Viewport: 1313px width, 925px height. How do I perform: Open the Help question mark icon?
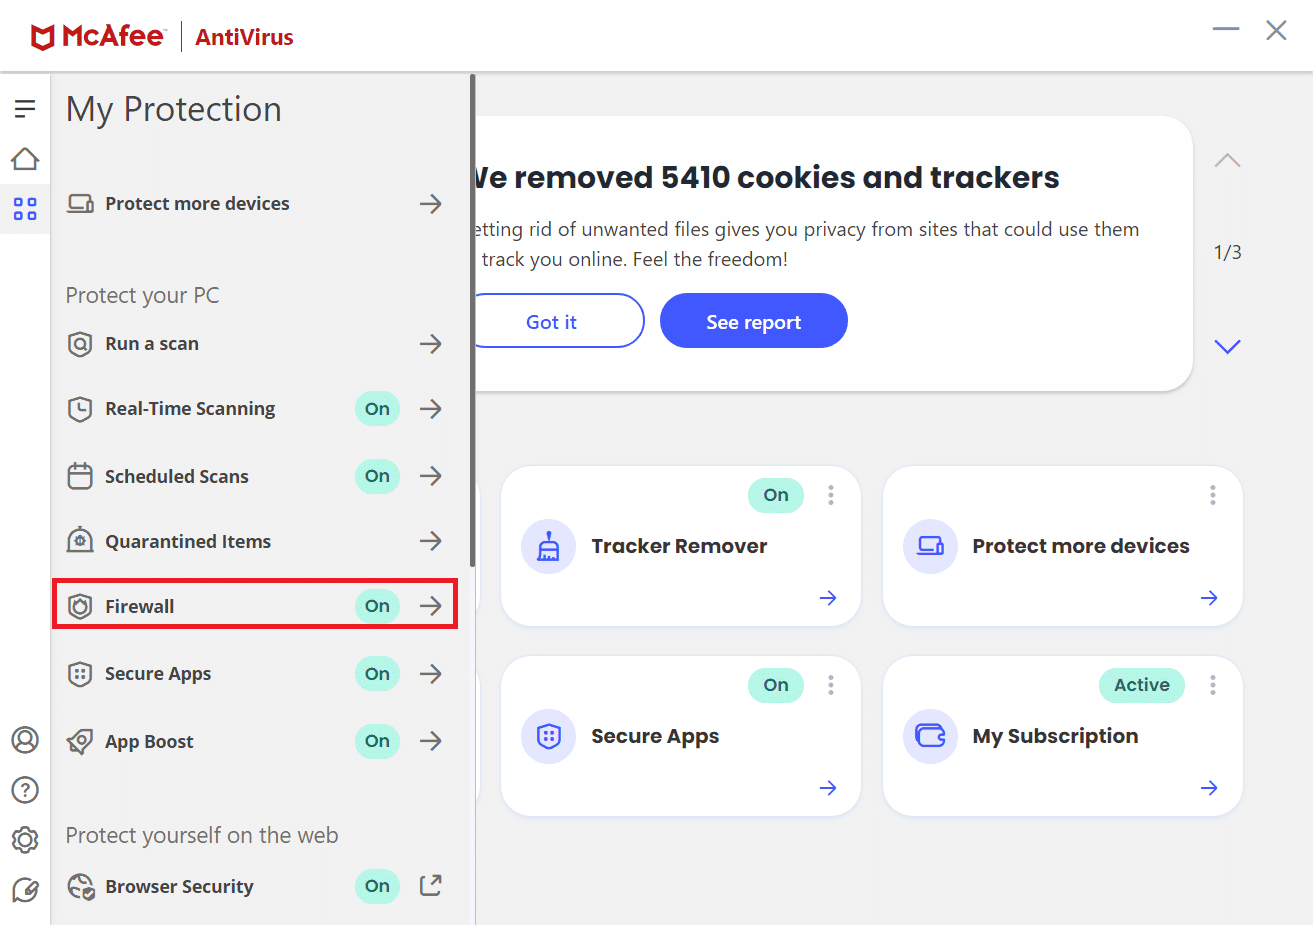[x=25, y=790]
